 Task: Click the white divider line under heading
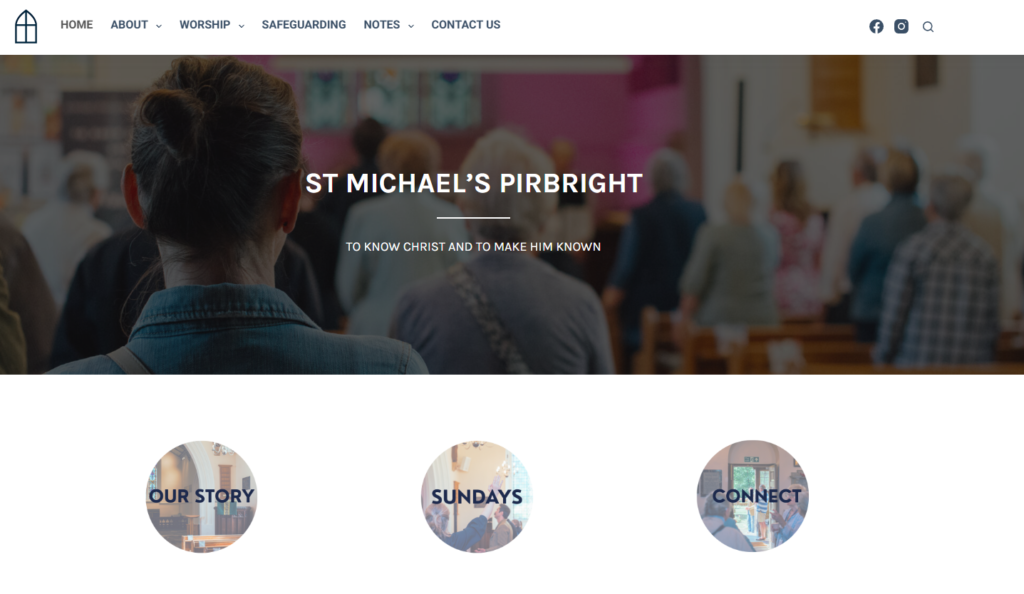pos(473,217)
